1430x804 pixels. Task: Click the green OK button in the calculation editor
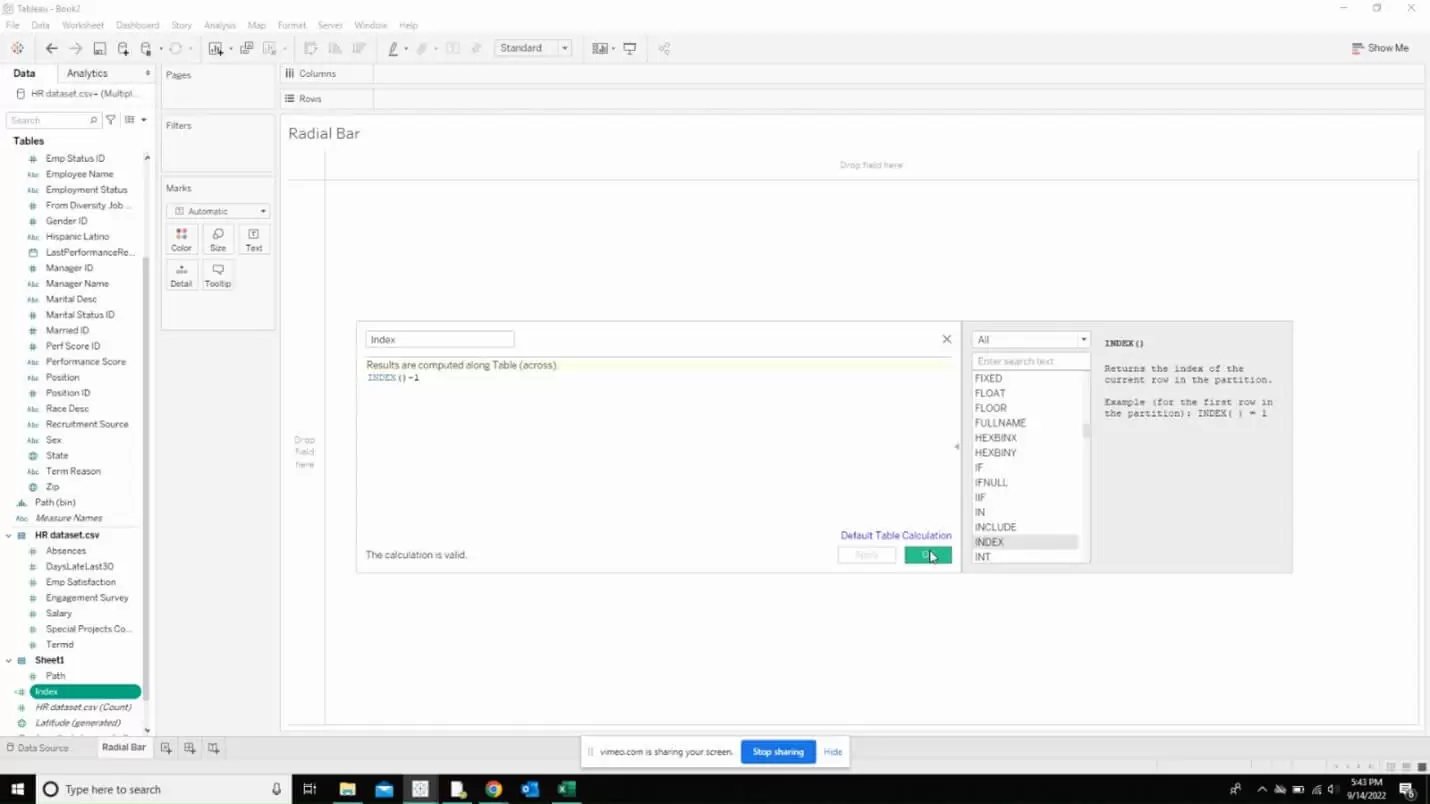(928, 555)
